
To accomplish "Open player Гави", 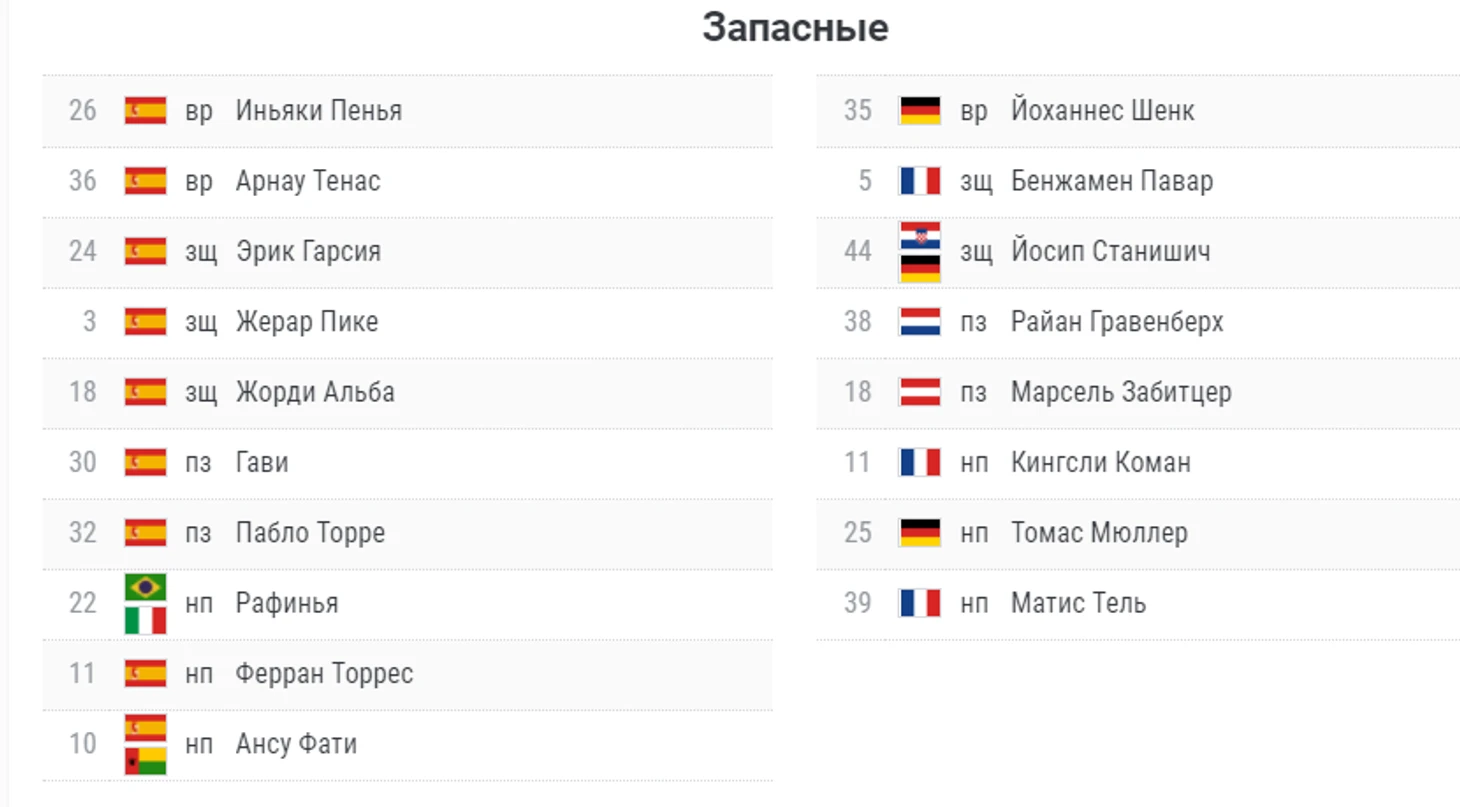I will tap(262, 462).
